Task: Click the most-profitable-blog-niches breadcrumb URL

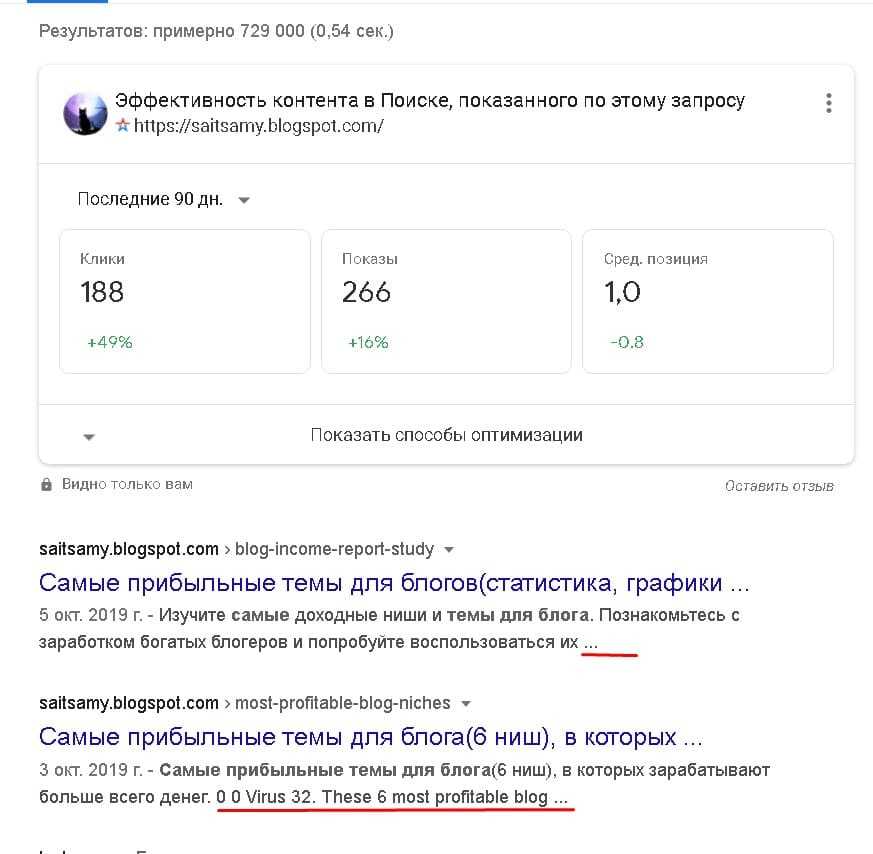Action: pos(343,703)
